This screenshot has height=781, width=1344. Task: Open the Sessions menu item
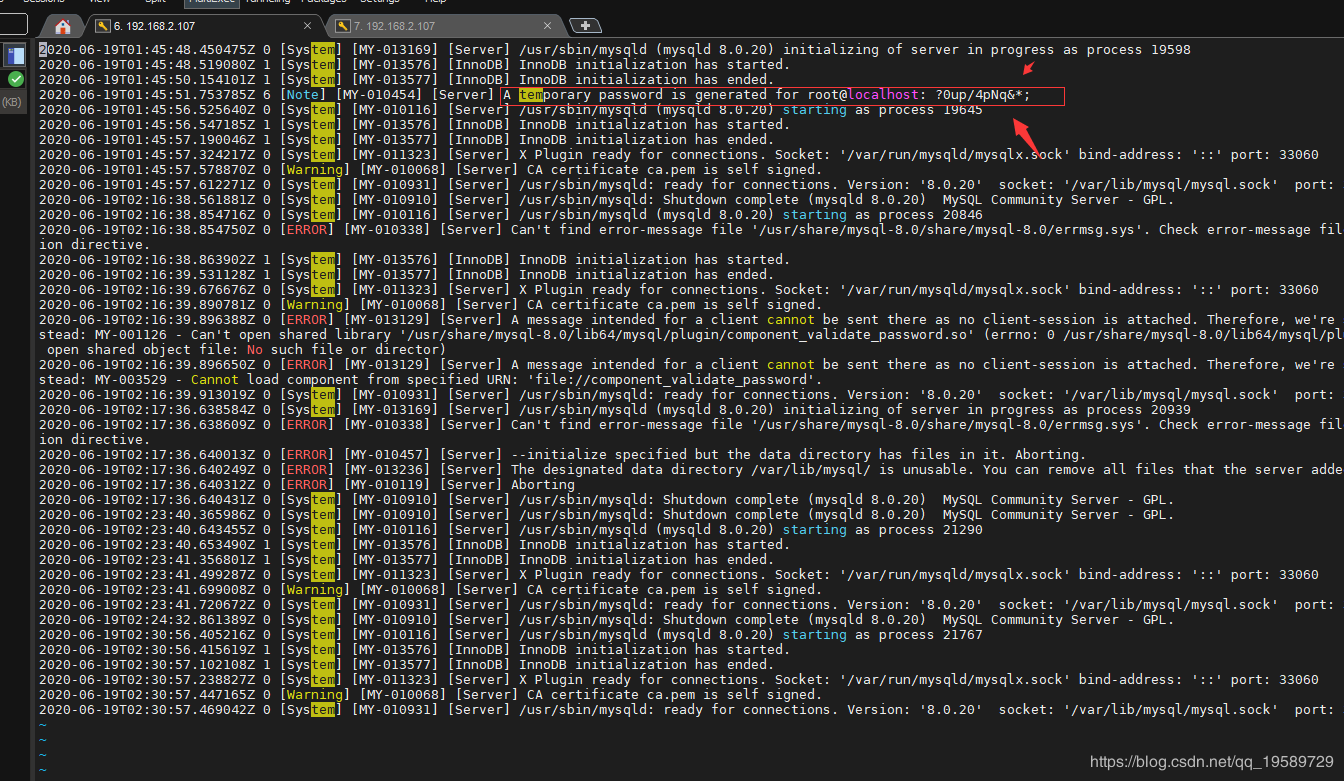coord(44,2)
